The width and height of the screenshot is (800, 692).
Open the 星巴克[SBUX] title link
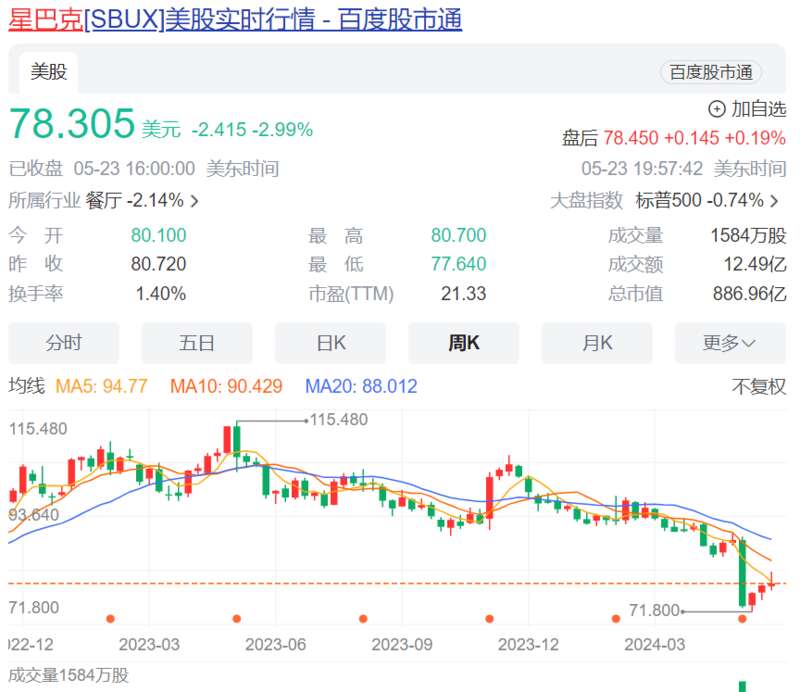[x=235, y=20]
